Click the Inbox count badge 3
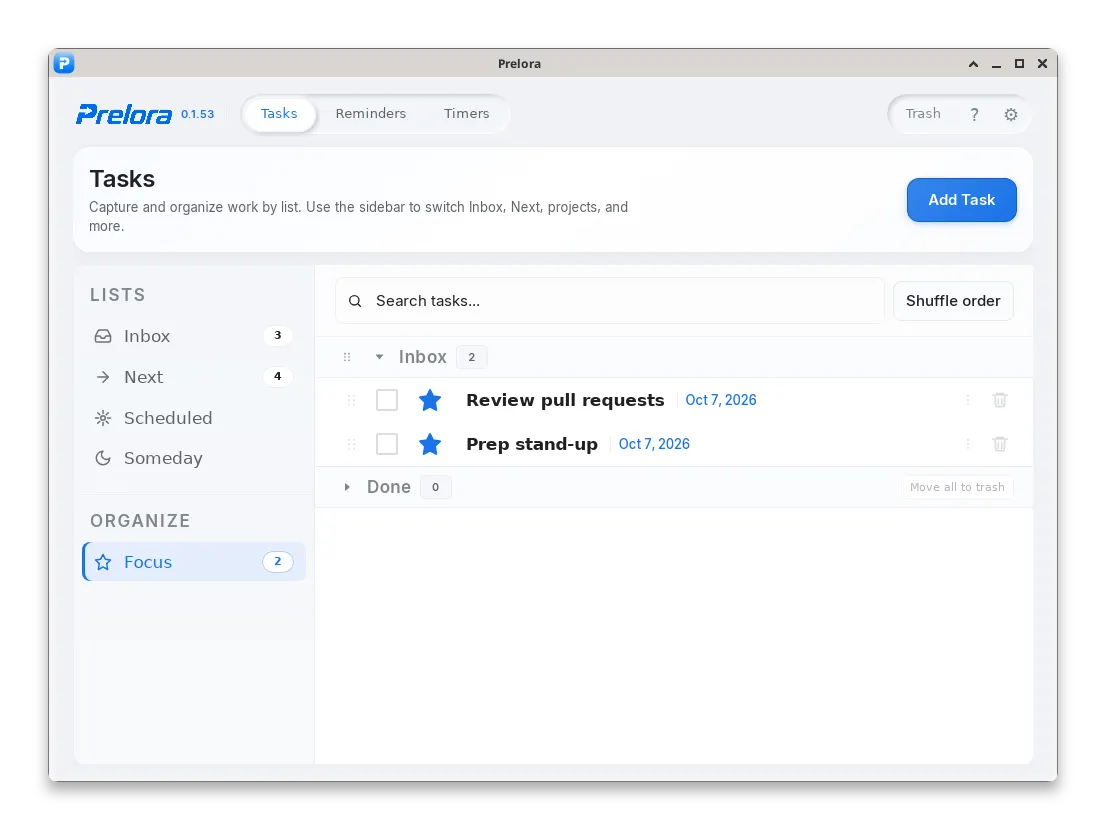This screenshot has height=830, width=1106. [278, 335]
